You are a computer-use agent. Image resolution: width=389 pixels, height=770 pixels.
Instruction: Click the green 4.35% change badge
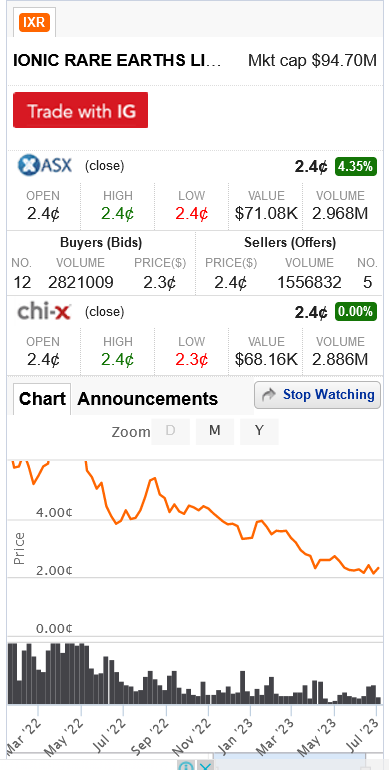click(x=356, y=167)
